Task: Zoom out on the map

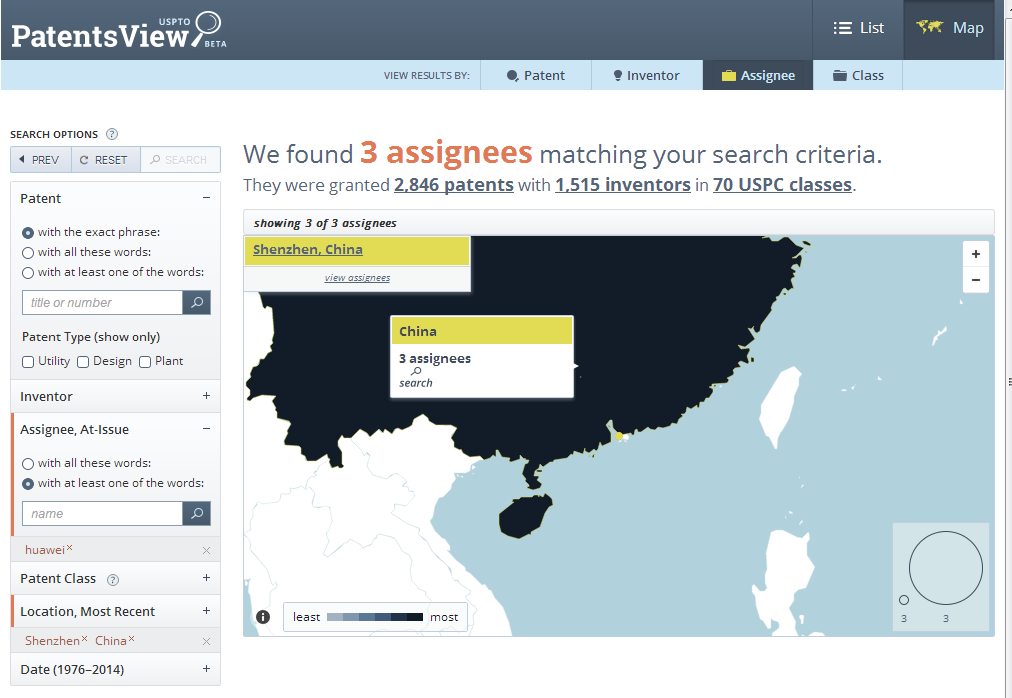Action: (x=975, y=280)
